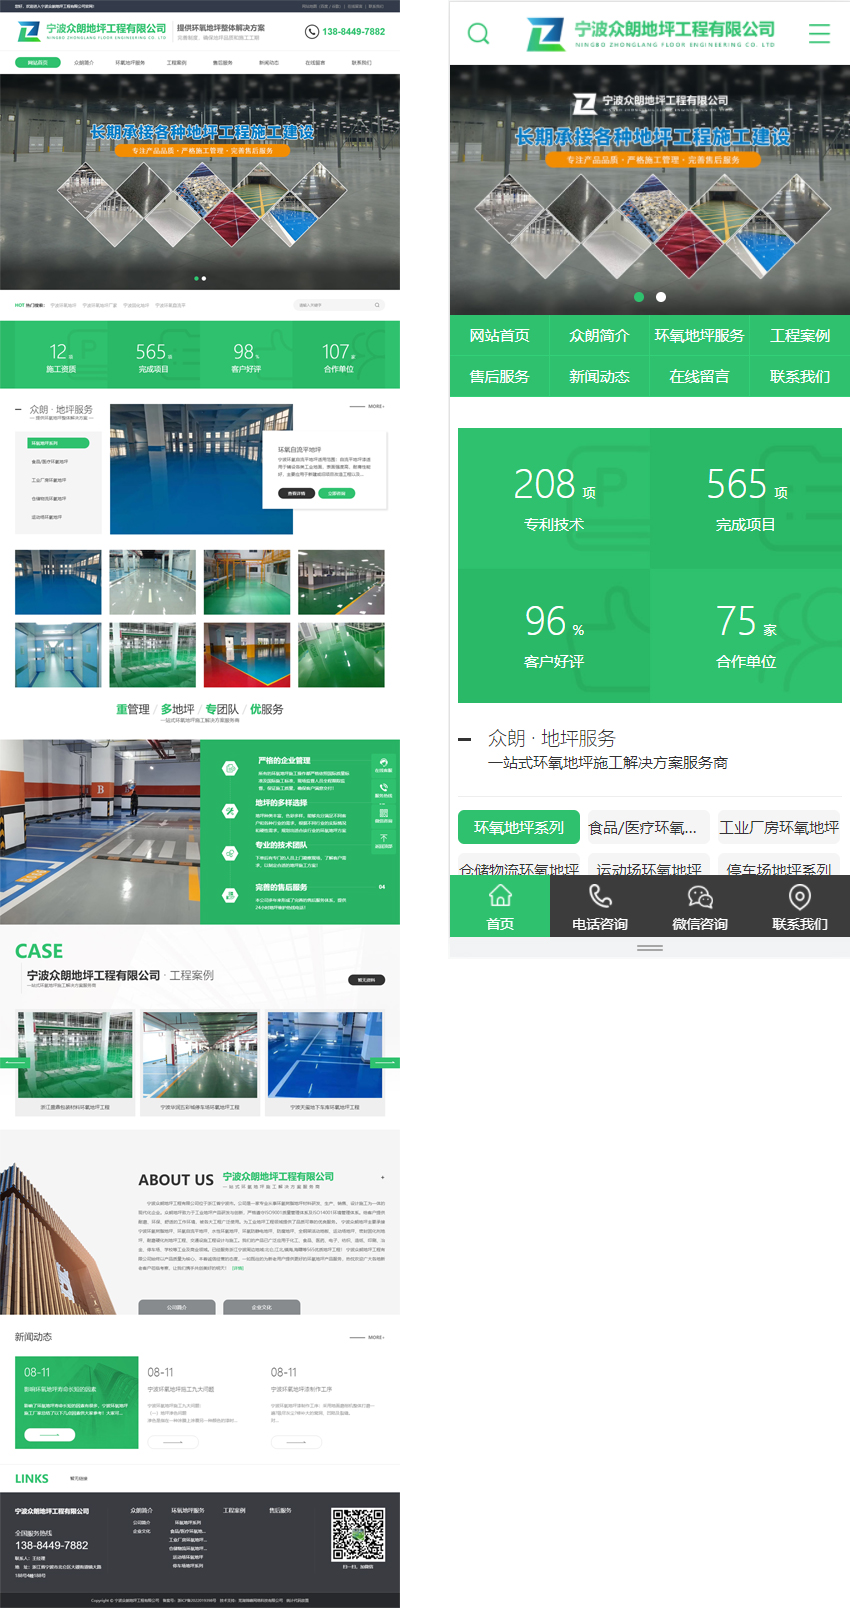Click next arrow on desktop case carousel
Viewport: 850px width, 1608px height.
tap(387, 1062)
